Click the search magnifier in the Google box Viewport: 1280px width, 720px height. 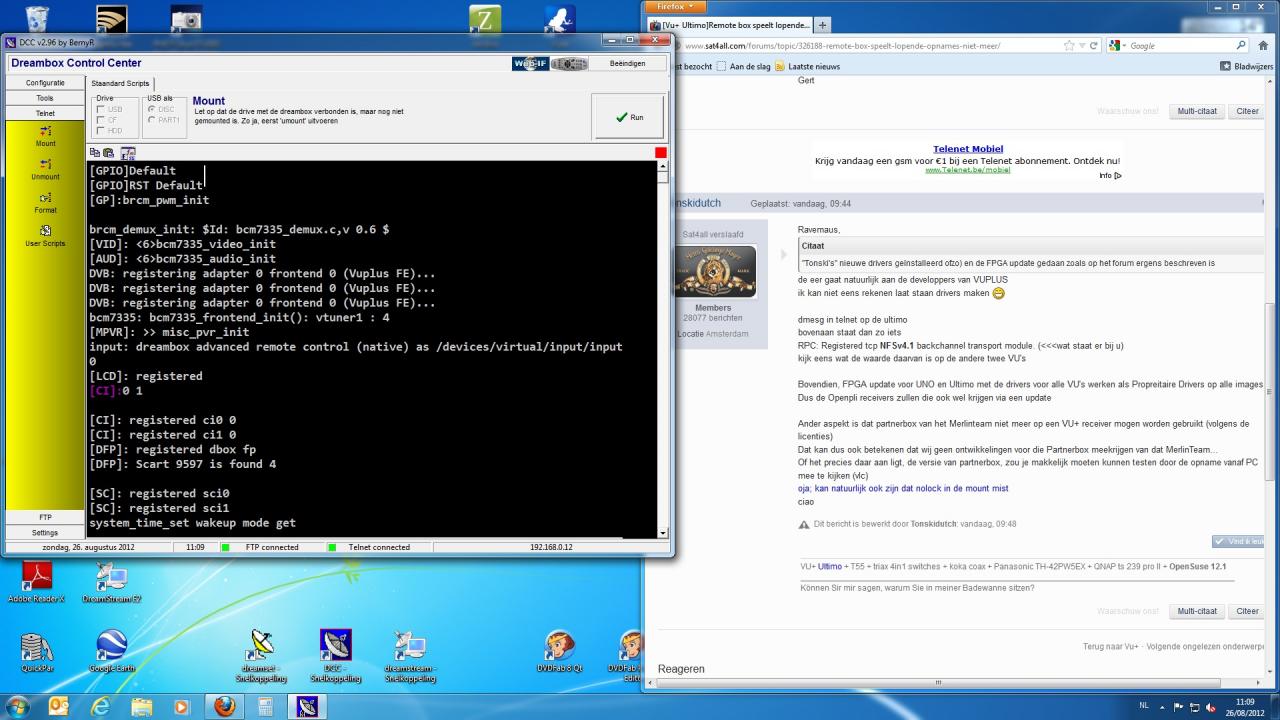coord(1241,45)
